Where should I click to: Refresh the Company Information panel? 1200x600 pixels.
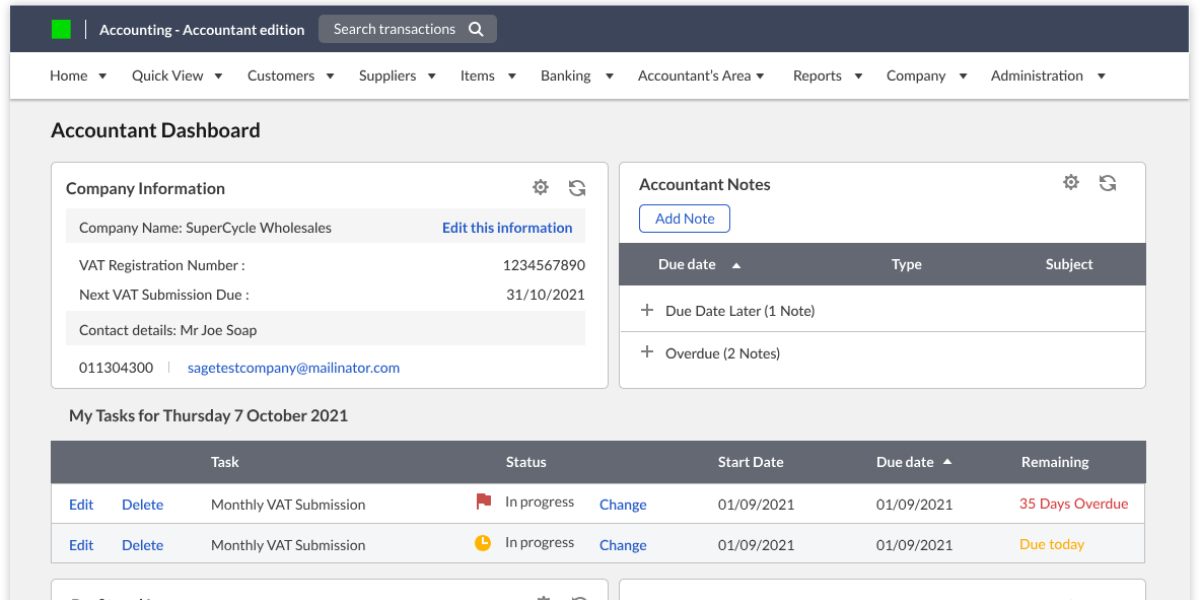pyautogui.click(x=577, y=187)
